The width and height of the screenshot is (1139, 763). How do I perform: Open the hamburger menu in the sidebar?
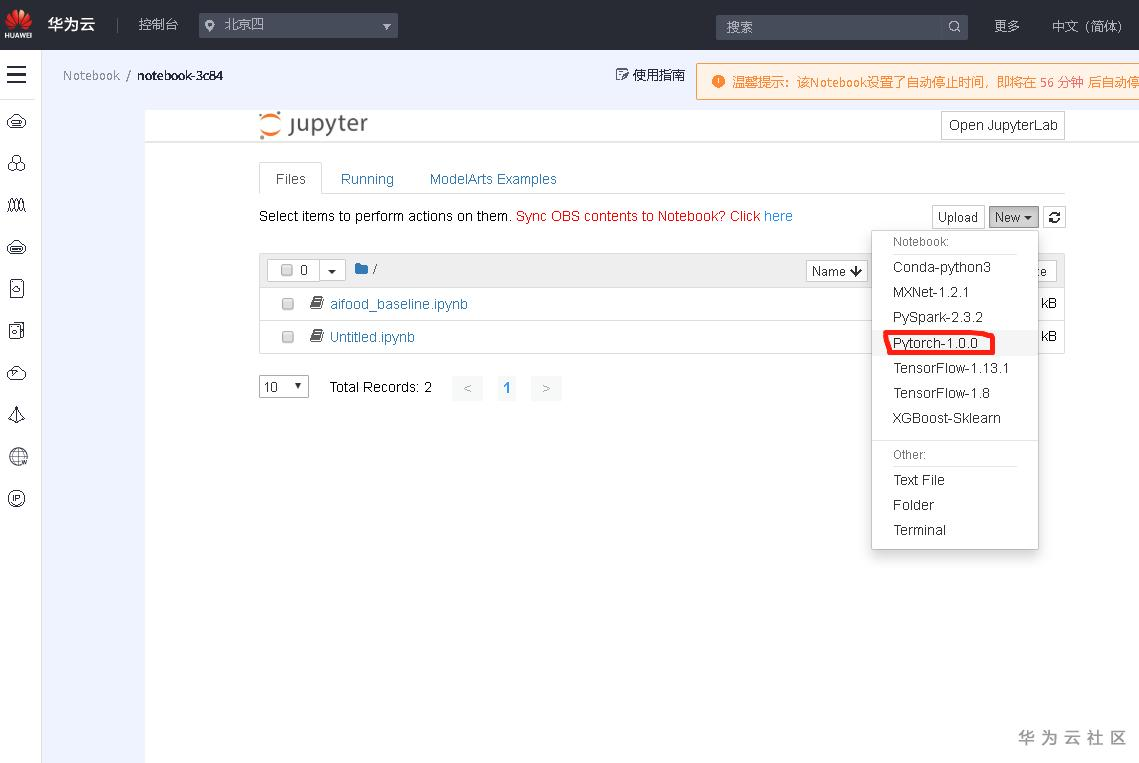[17, 74]
